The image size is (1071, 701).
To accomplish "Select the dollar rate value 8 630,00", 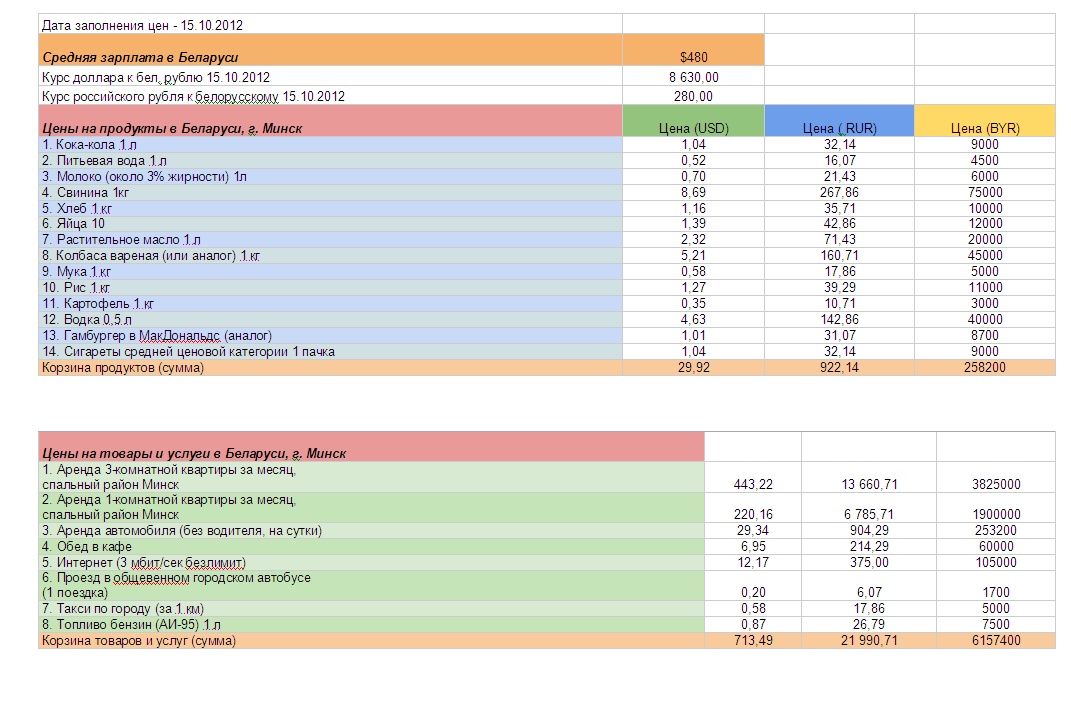I will [693, 77].
